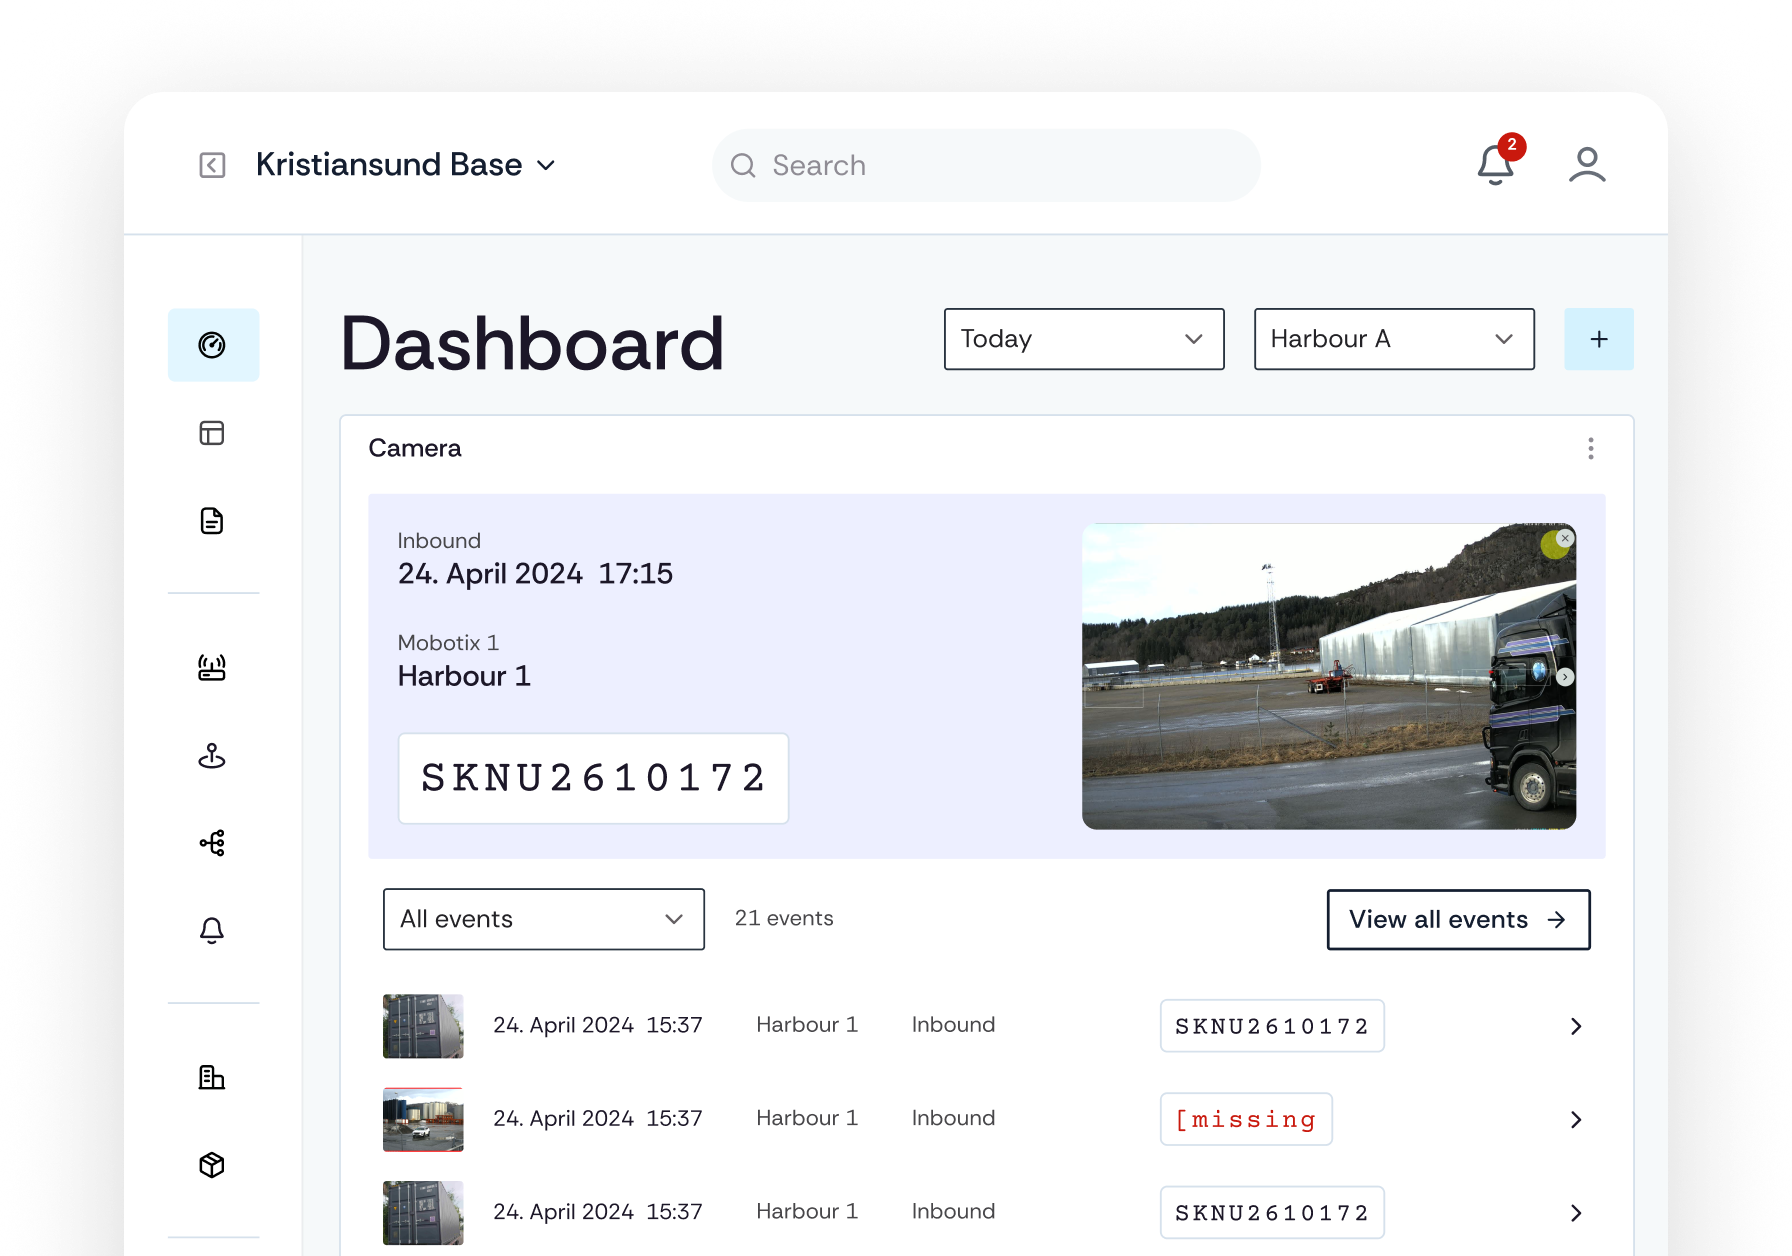Screen dimensions: 1792x1256
Task: Click into the Search field
Action: (986, 165)
